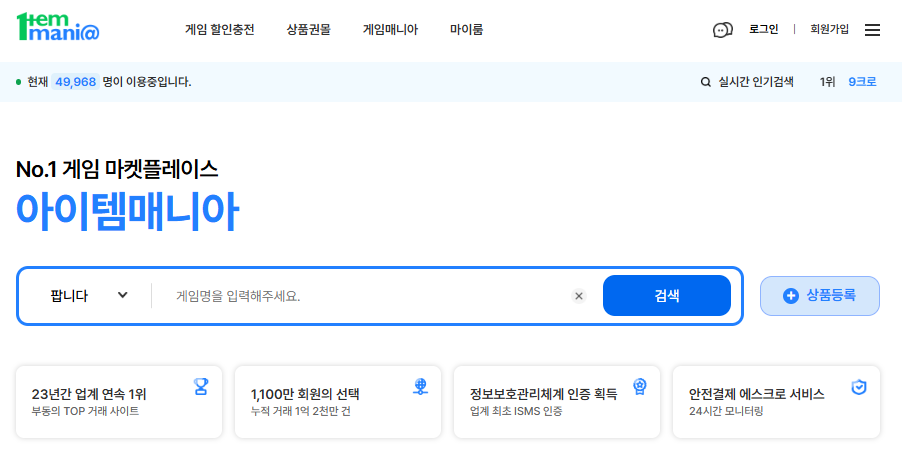
Task: Expand the 팝니다 dropdown
Action: point(89,296)
